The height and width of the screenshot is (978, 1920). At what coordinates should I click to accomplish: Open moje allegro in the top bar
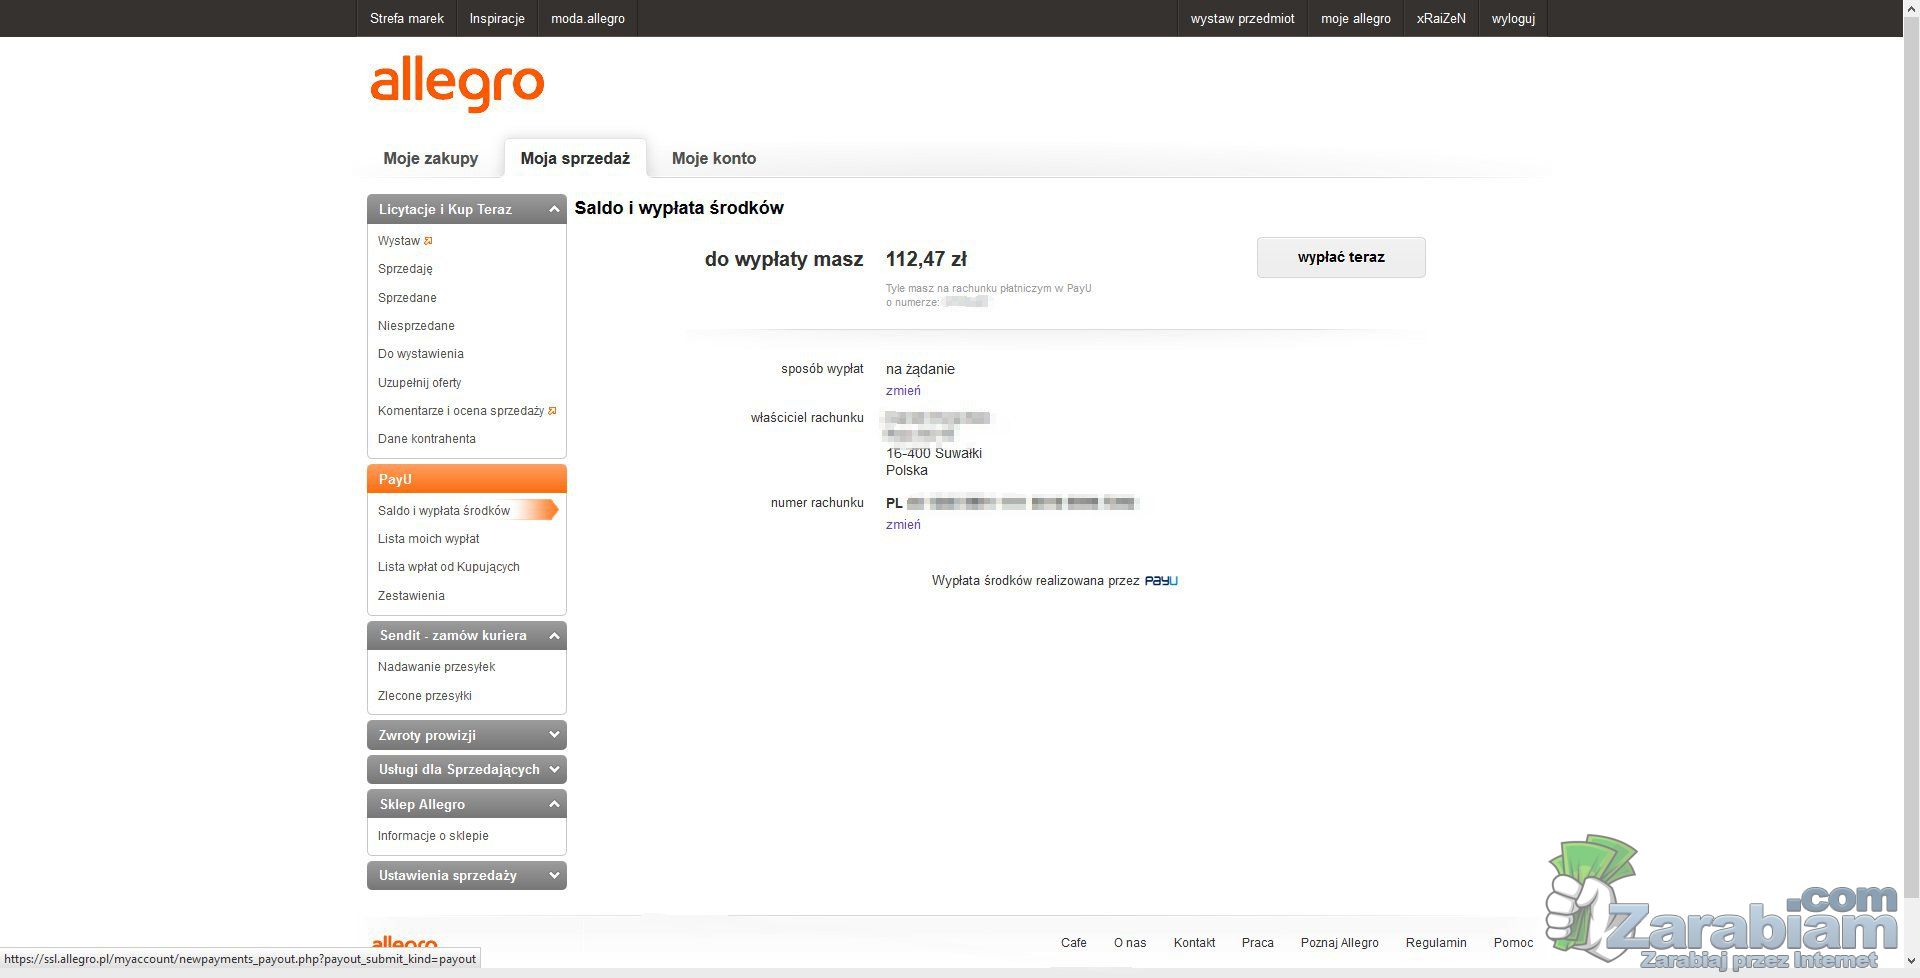tap(1356, 18)
